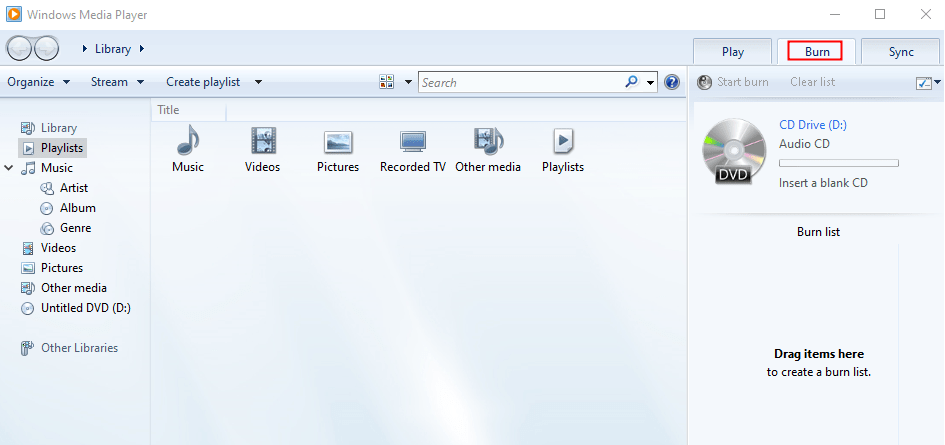Expand the Organize dropdown menu
This screenshot has width=945, height=445.
pos(38,82)
